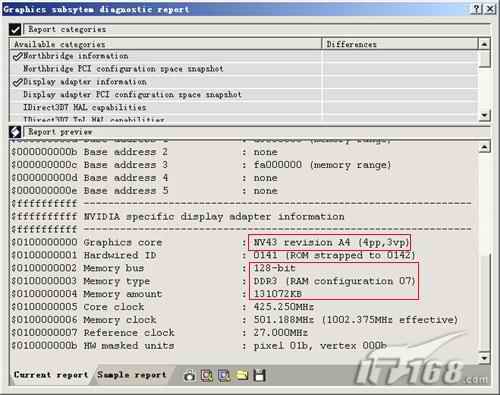Select the '27.000MHz' reference clock value

[x=281, y=333]
